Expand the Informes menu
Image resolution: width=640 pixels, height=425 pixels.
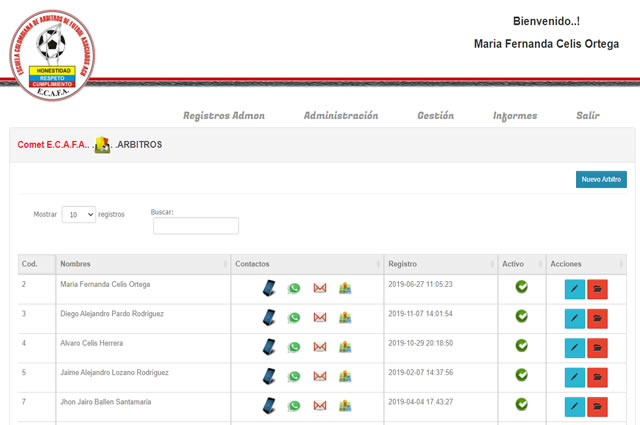(515, 116)
